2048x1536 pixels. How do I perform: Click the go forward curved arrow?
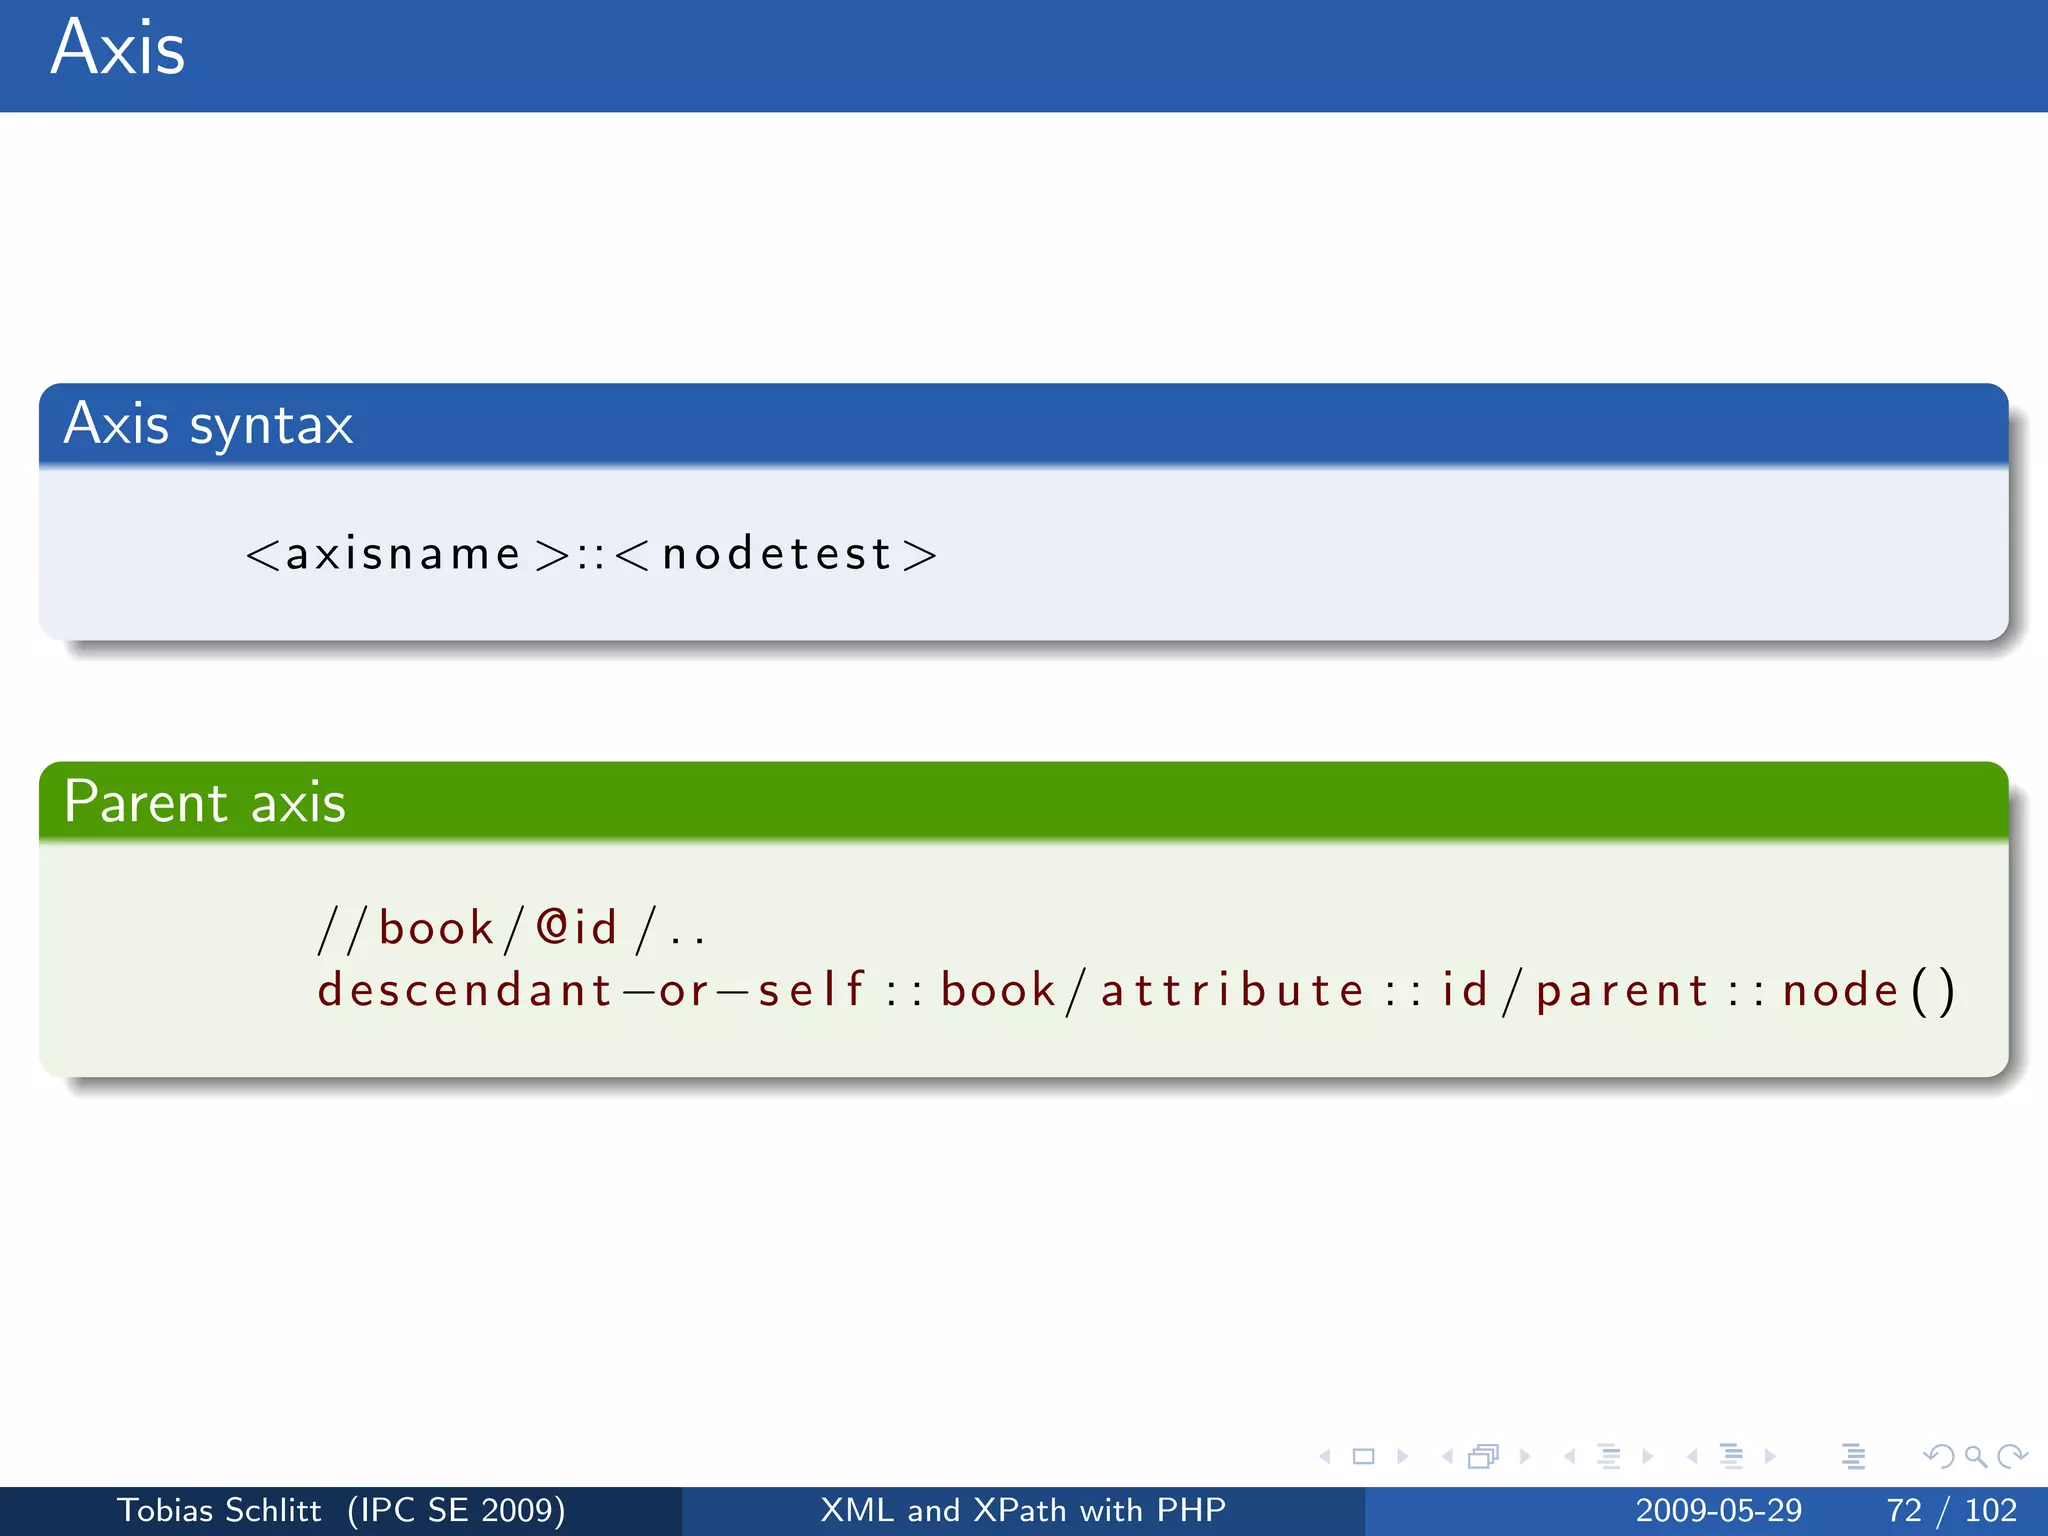tap(2012, 1457)
